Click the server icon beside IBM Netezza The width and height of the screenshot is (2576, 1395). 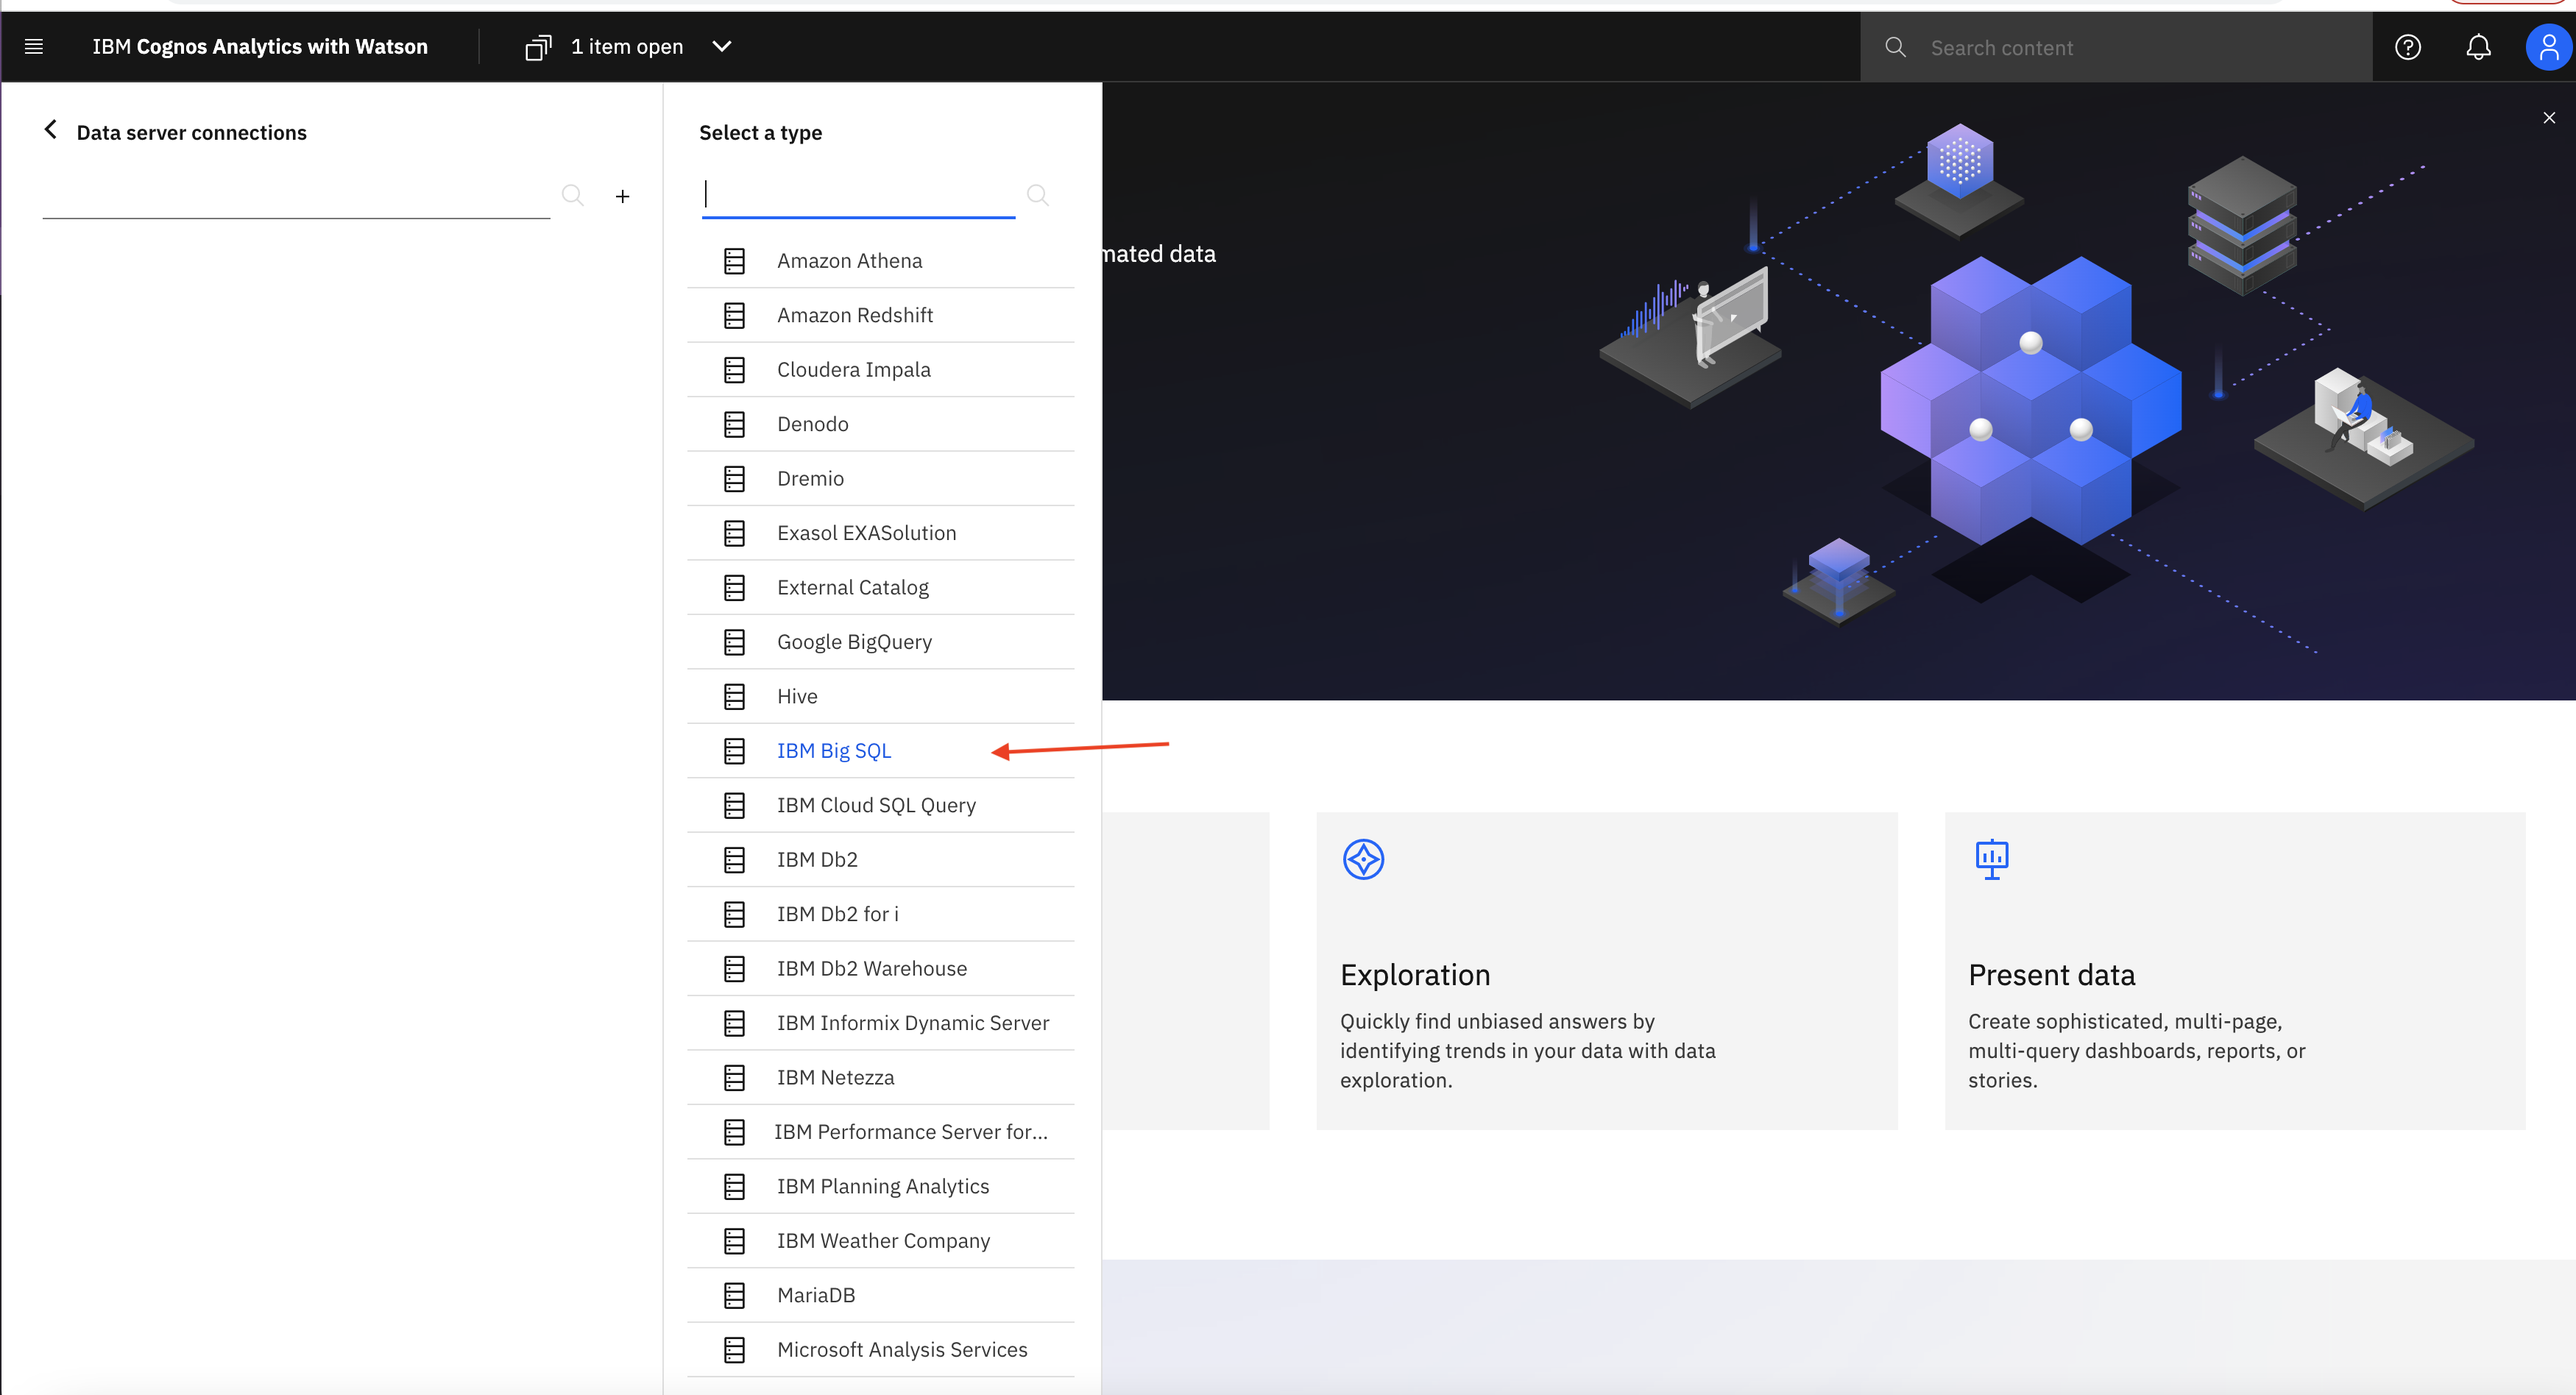(734, 1078)
